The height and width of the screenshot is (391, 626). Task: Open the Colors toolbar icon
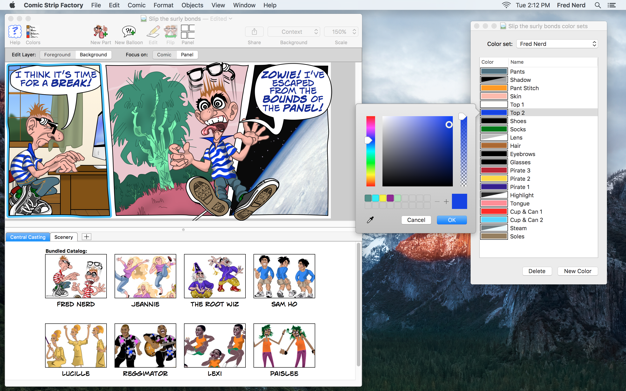(32, 32)
